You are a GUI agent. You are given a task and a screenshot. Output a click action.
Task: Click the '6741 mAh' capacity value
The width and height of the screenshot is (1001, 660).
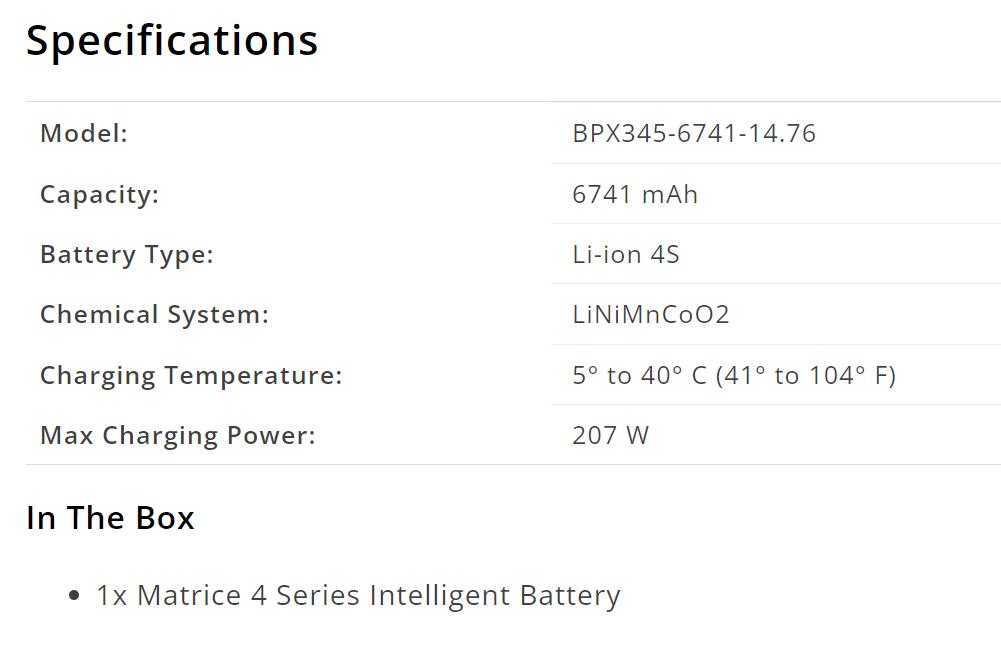(x=635, y=194)
